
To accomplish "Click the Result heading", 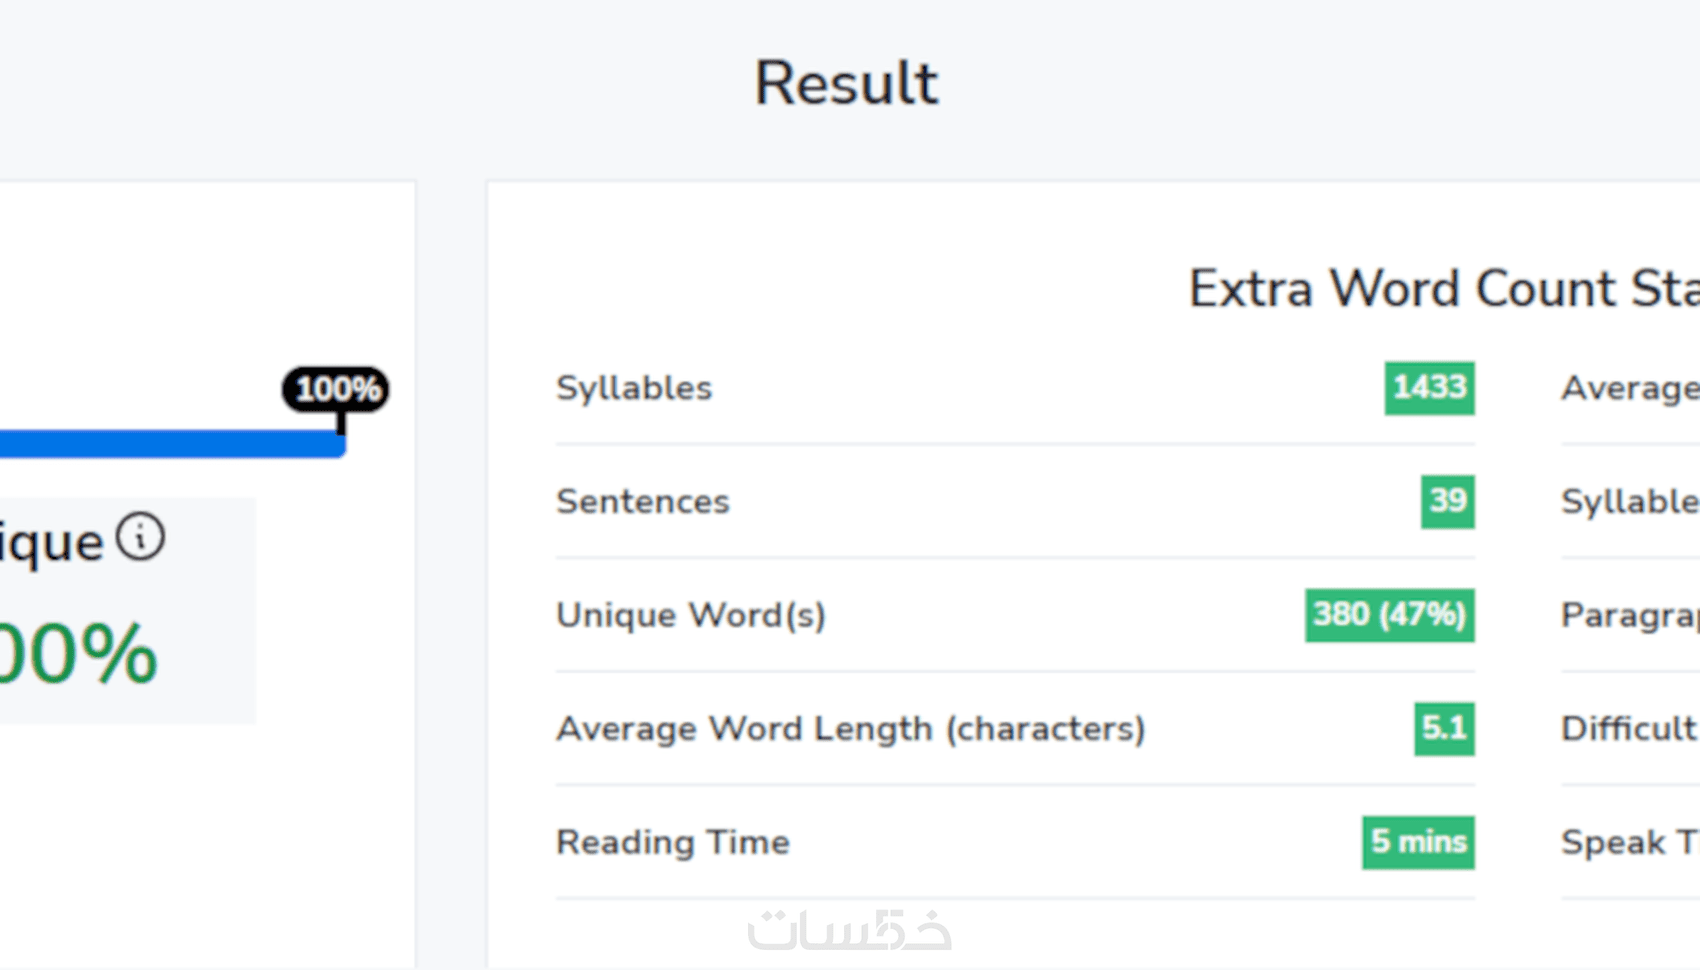I will pos(846,83).
